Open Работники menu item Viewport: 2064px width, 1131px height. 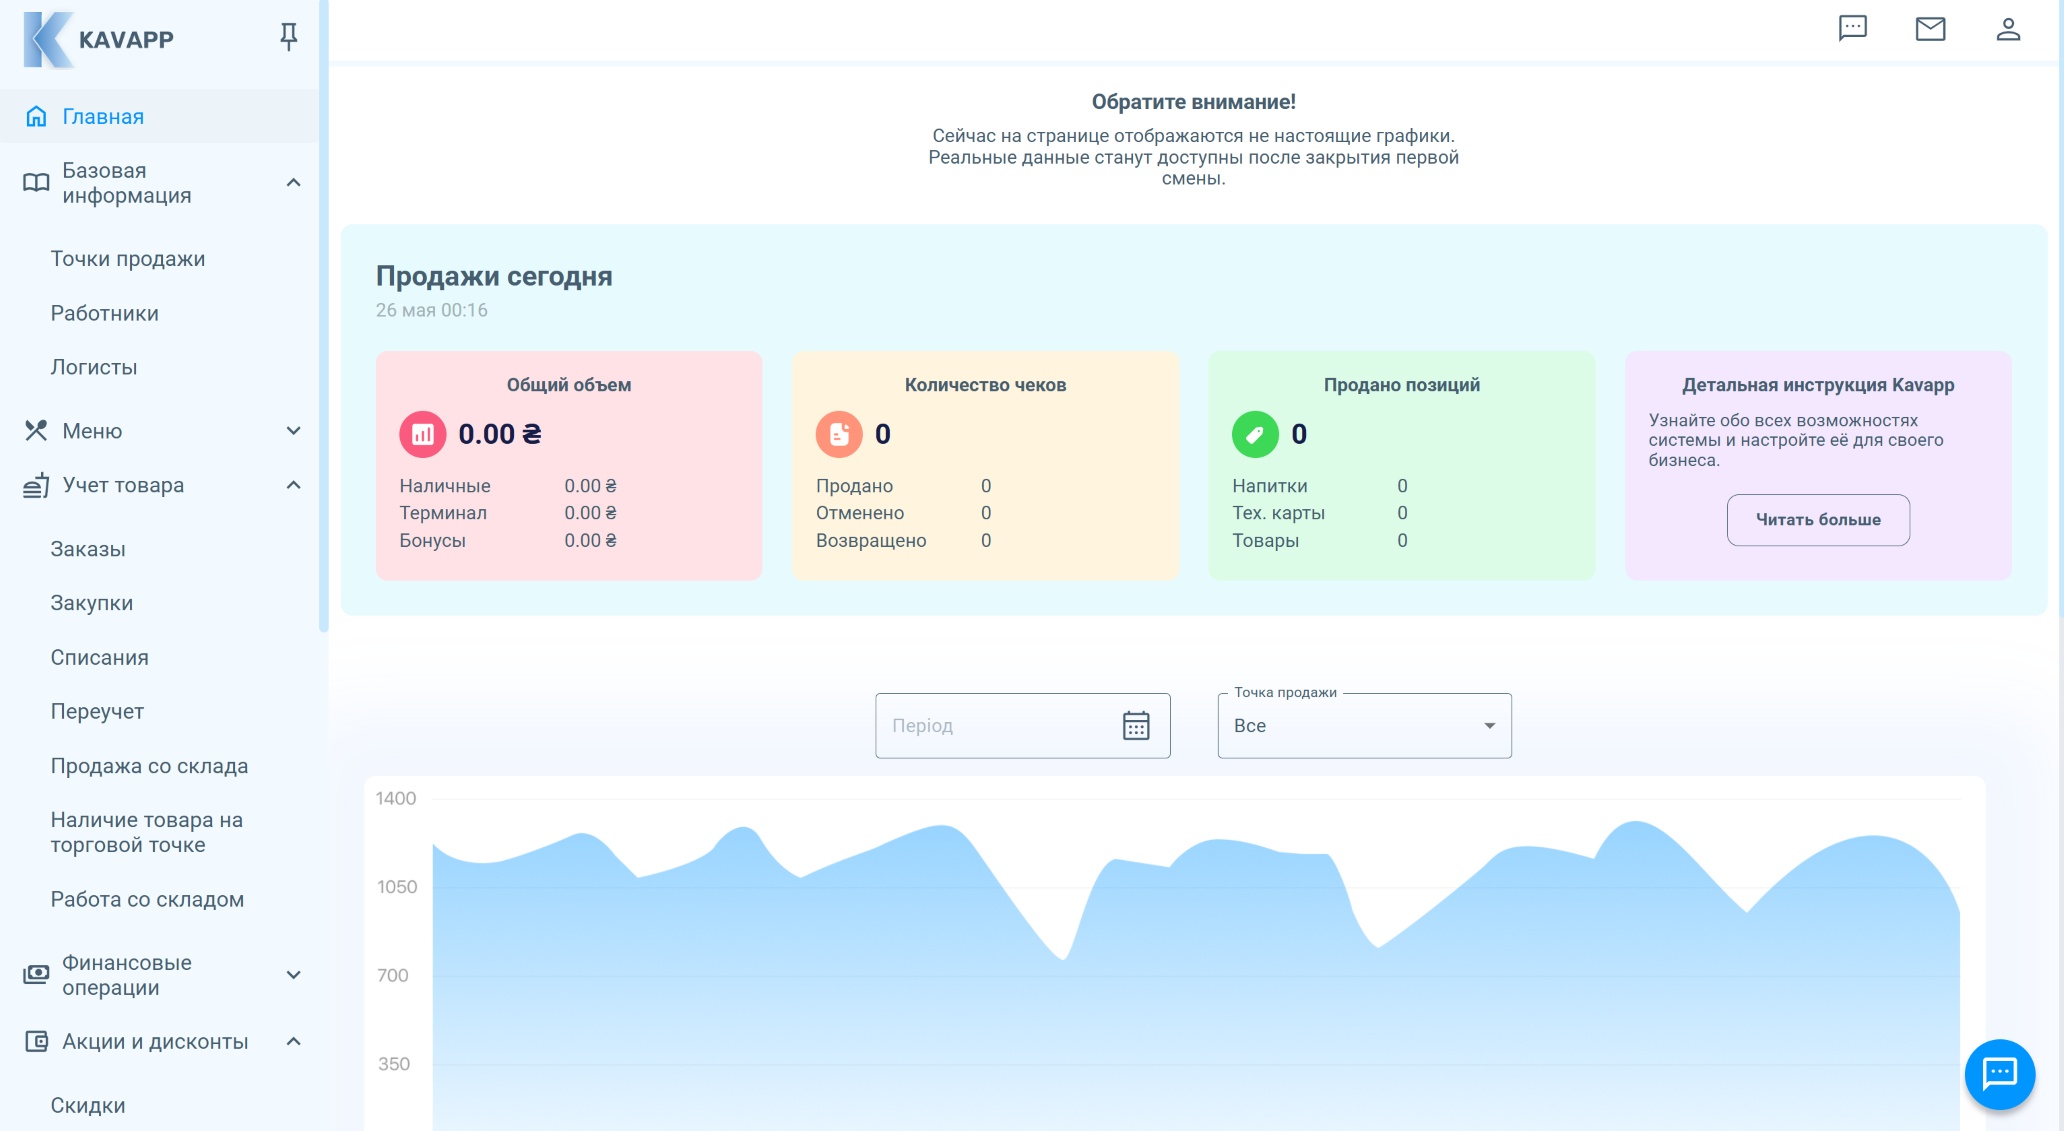[x=104, y=313]
